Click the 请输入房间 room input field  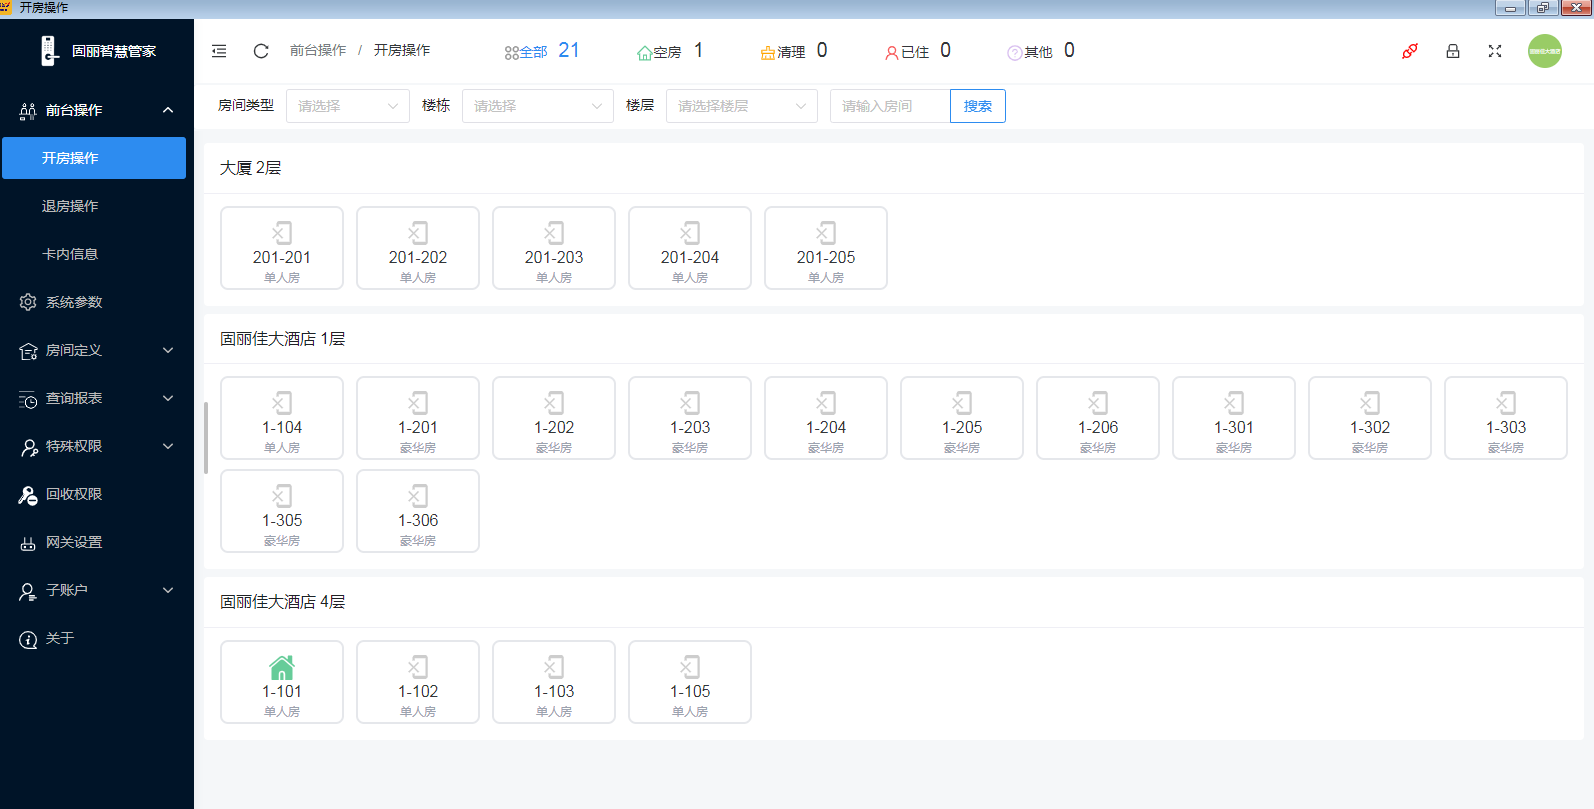(x=889, y=106)
